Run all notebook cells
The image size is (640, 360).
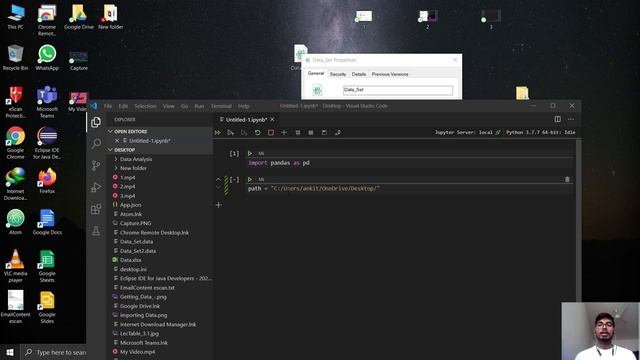[218, 133]
